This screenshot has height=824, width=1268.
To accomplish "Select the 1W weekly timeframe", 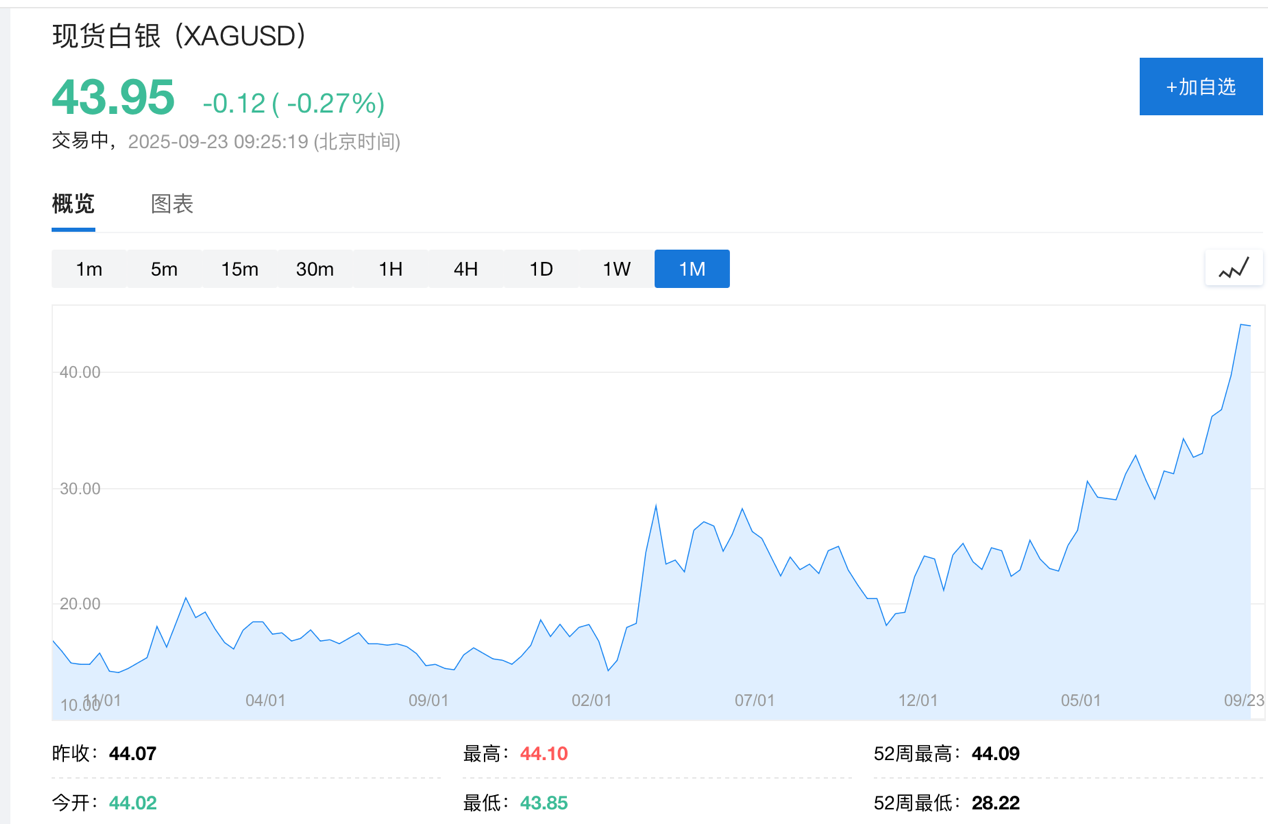I will (616, 268).
